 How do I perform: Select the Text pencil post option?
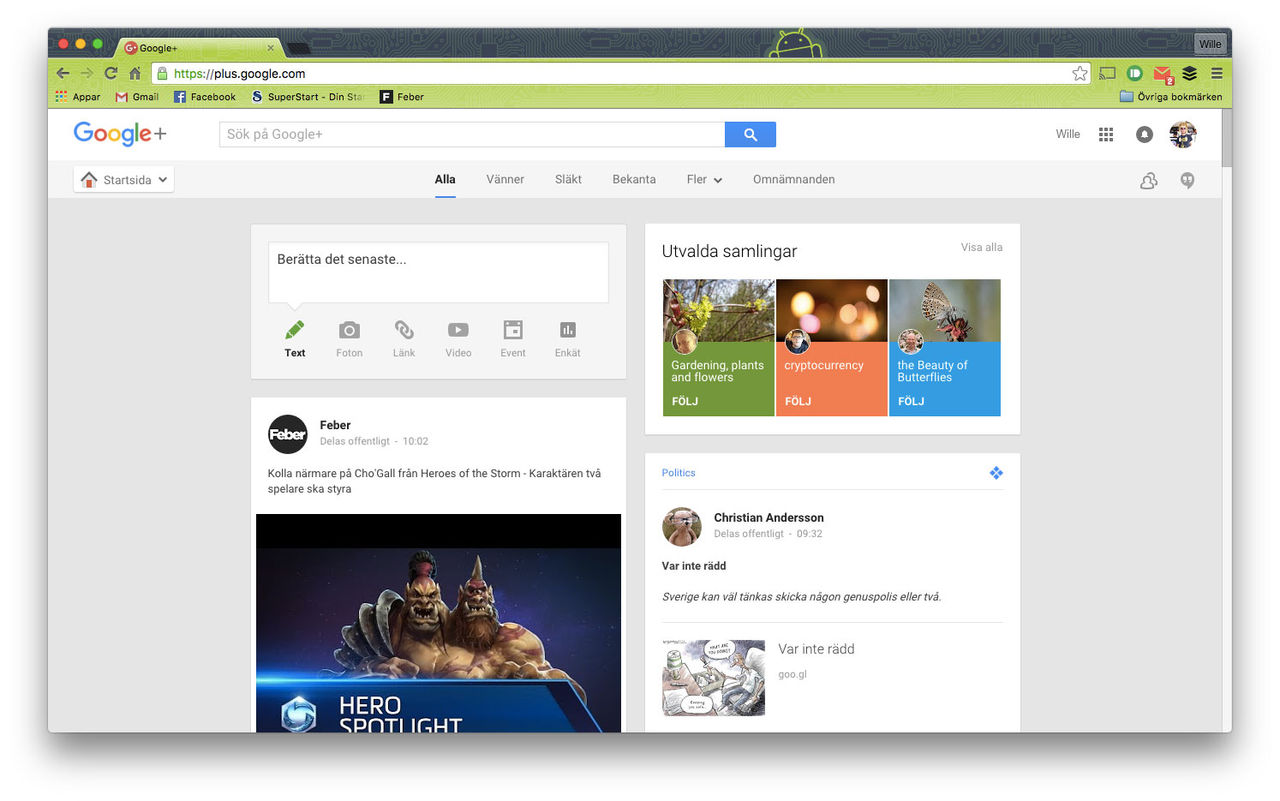tap(295, 339)
